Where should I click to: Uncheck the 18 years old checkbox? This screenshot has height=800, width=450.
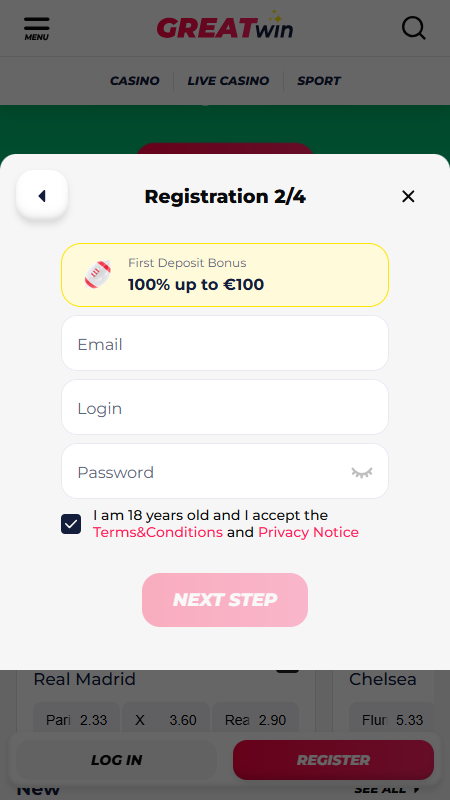click(x=71, y=524)
